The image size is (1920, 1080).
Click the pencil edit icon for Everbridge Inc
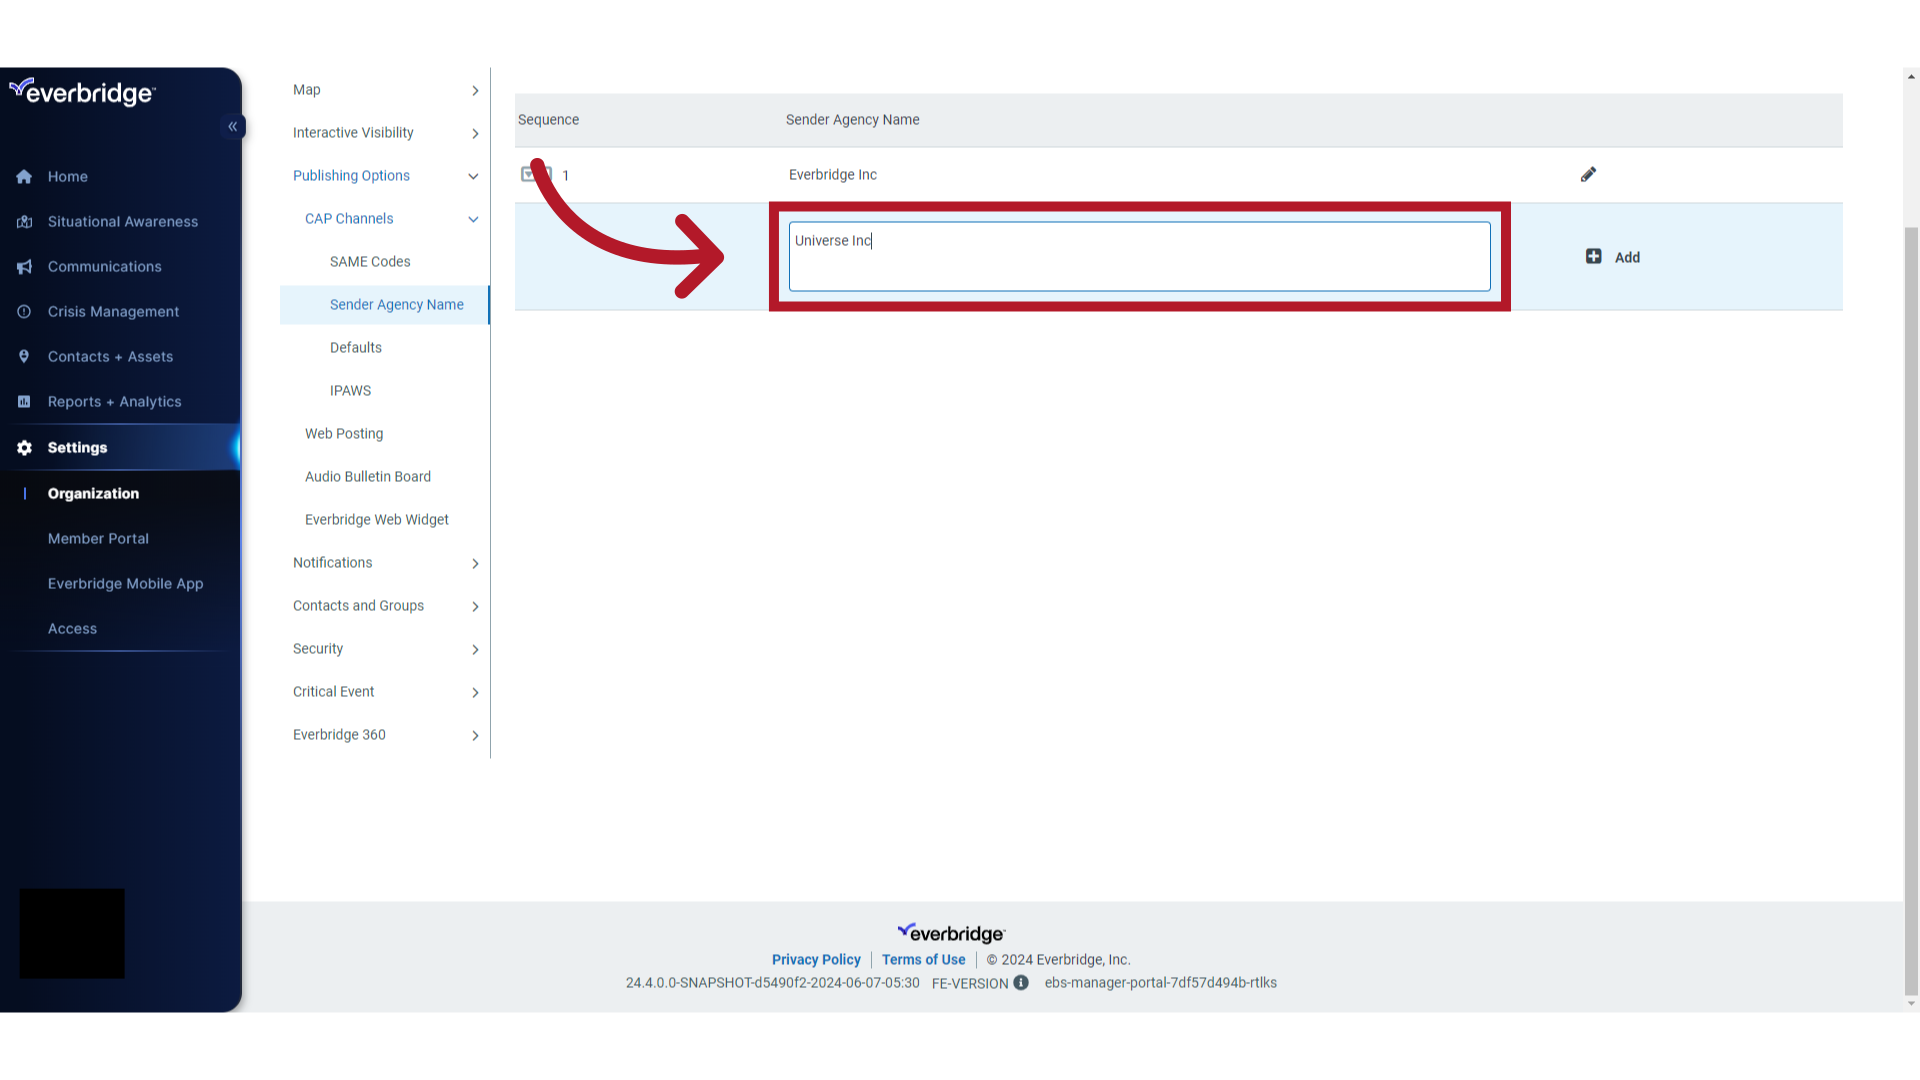pyautogui.click(x=1589, y=174)
